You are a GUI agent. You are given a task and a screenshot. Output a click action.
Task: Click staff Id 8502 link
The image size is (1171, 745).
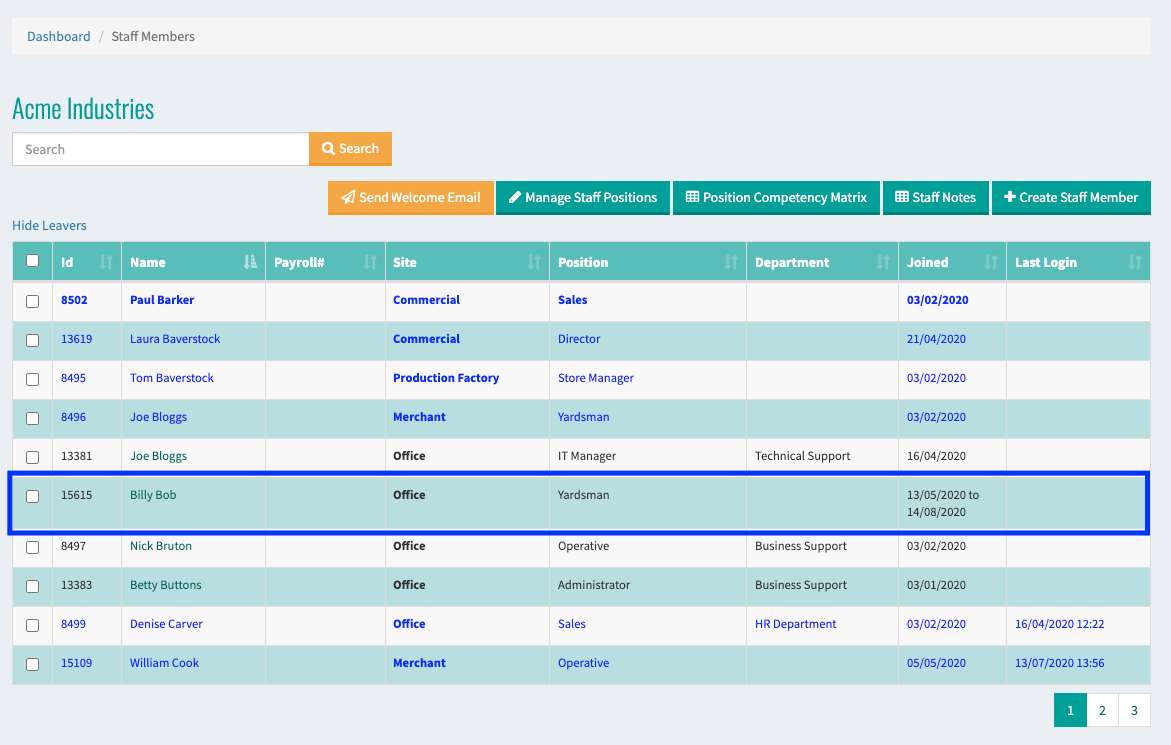coord(74,300)
